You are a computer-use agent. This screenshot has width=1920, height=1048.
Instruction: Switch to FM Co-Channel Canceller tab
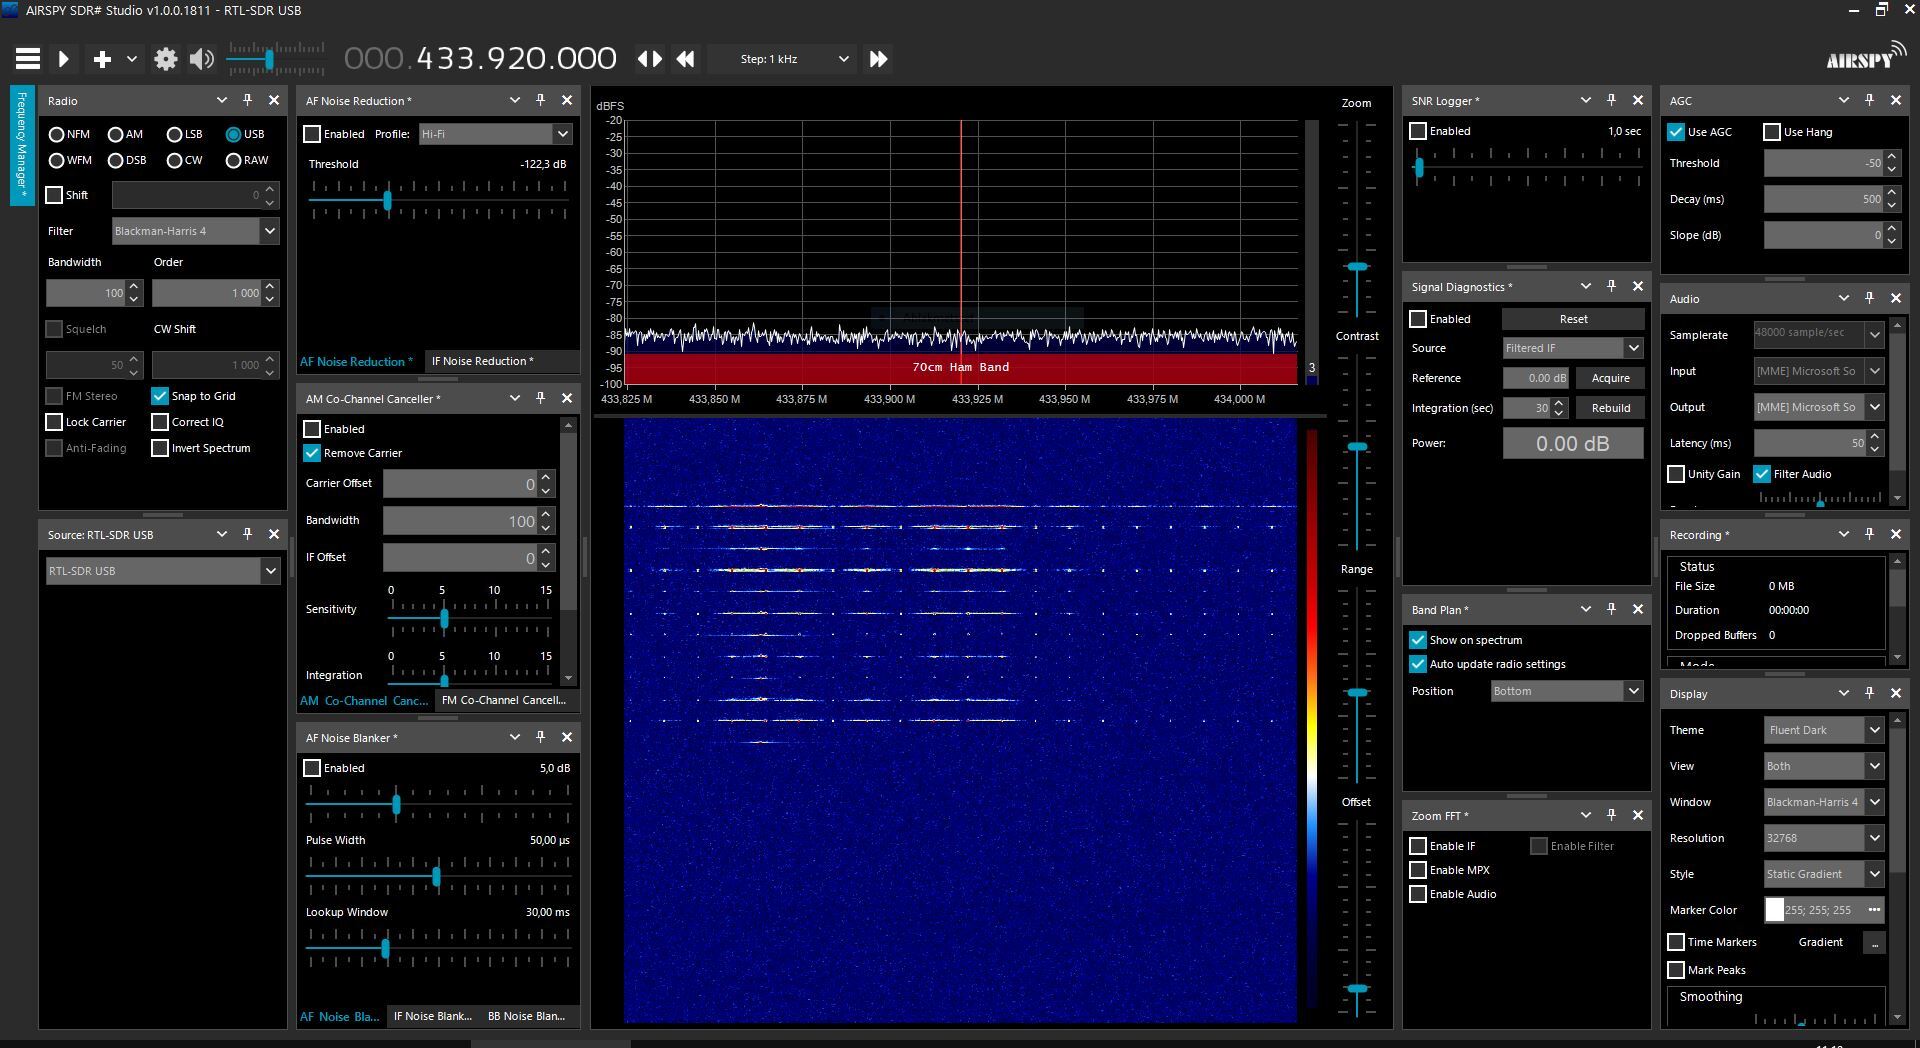point(503,700)
